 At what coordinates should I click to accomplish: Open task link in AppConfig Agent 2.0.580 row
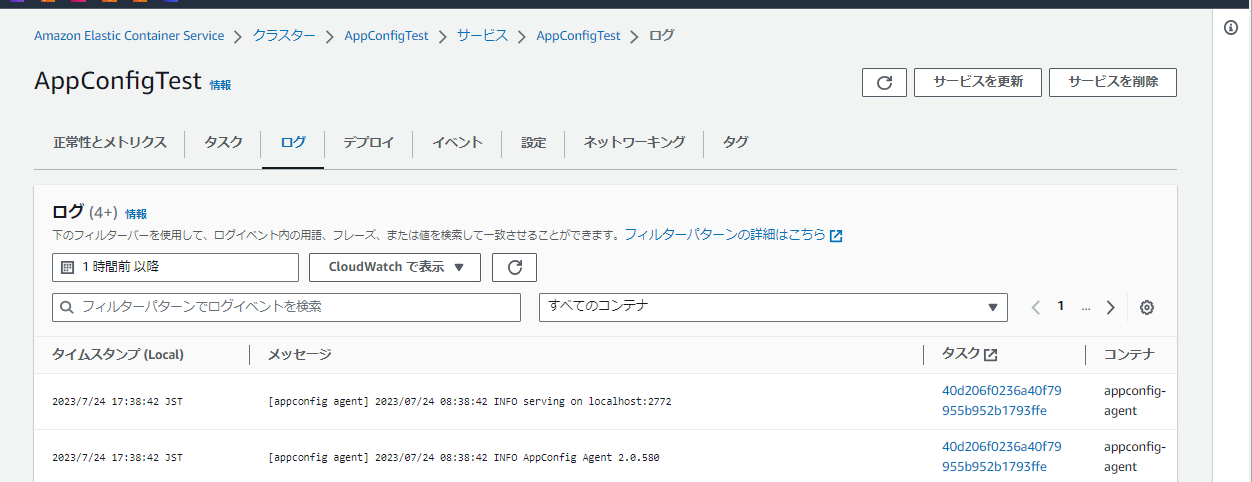tap(1002, 457)
